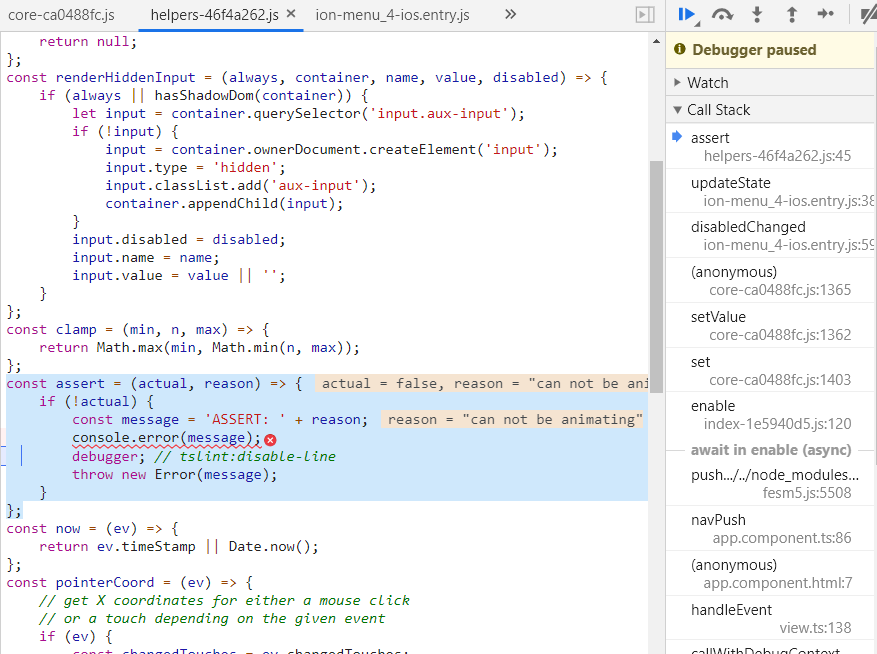This screenshot has width=877, height=654.
Task: Select push frame at fesm5.js:5508
Action: [x=771, y=483]
